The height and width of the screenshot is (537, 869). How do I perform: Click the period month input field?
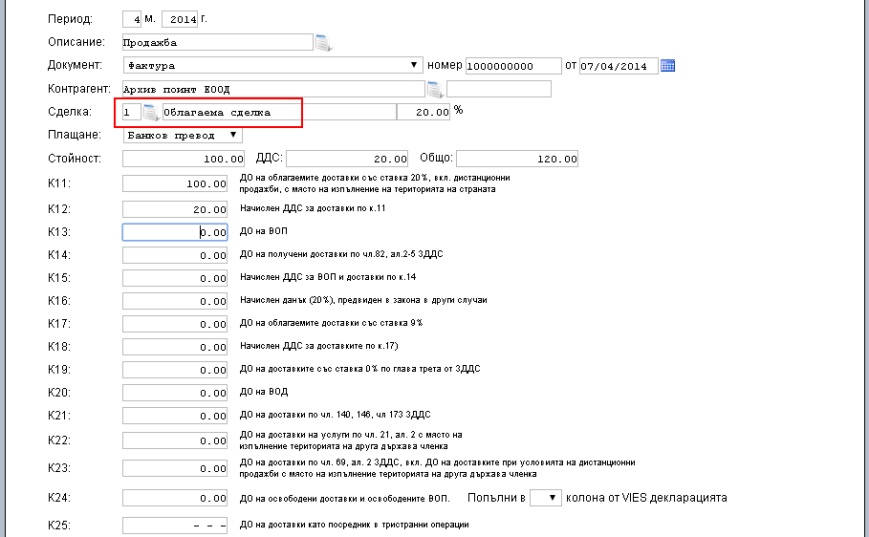click(132, 20)
